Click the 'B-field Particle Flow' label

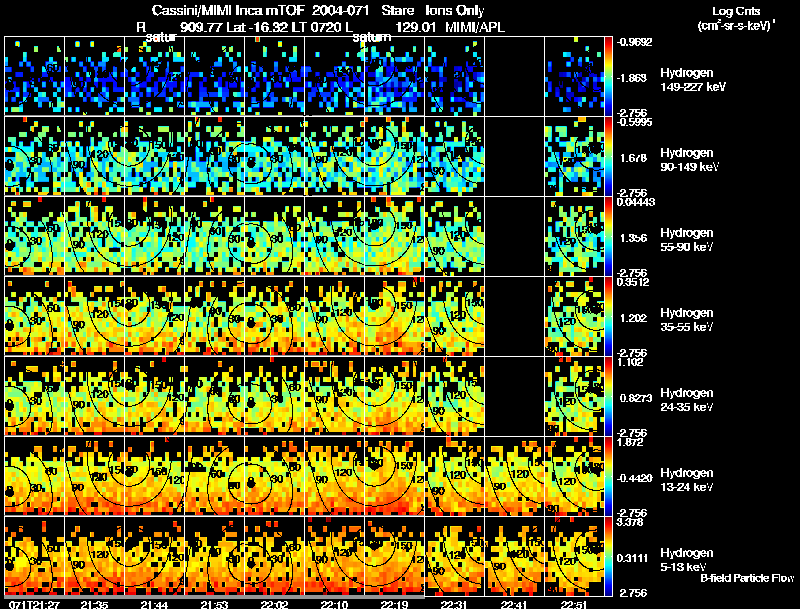click(x=747, y=578)
